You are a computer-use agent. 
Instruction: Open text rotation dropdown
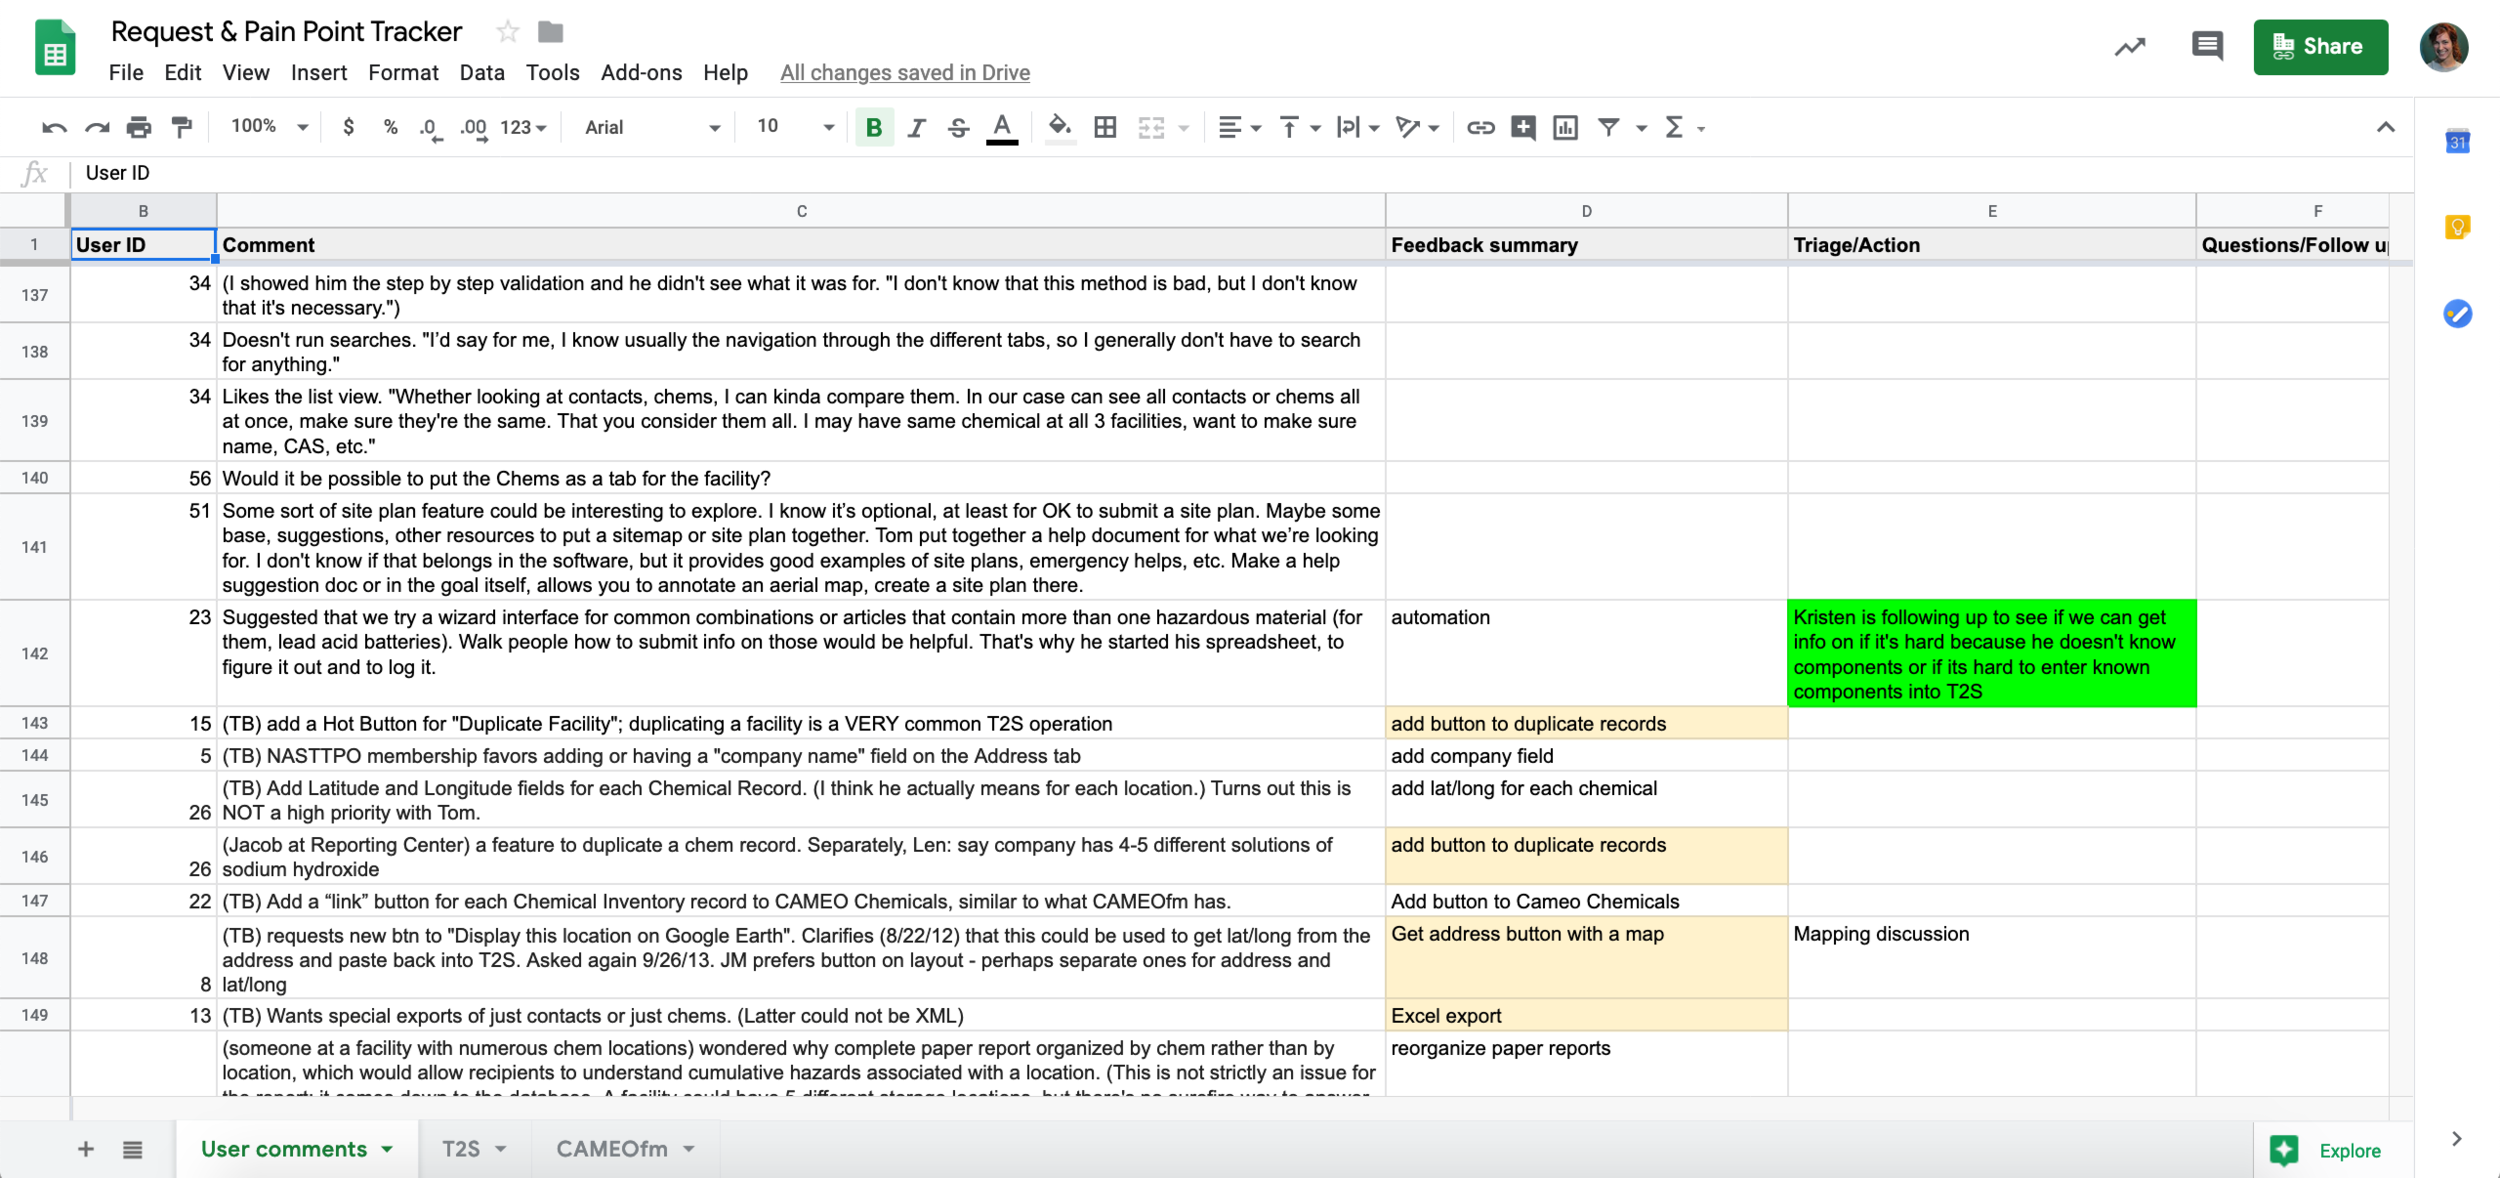click(x=1417, y=128)
